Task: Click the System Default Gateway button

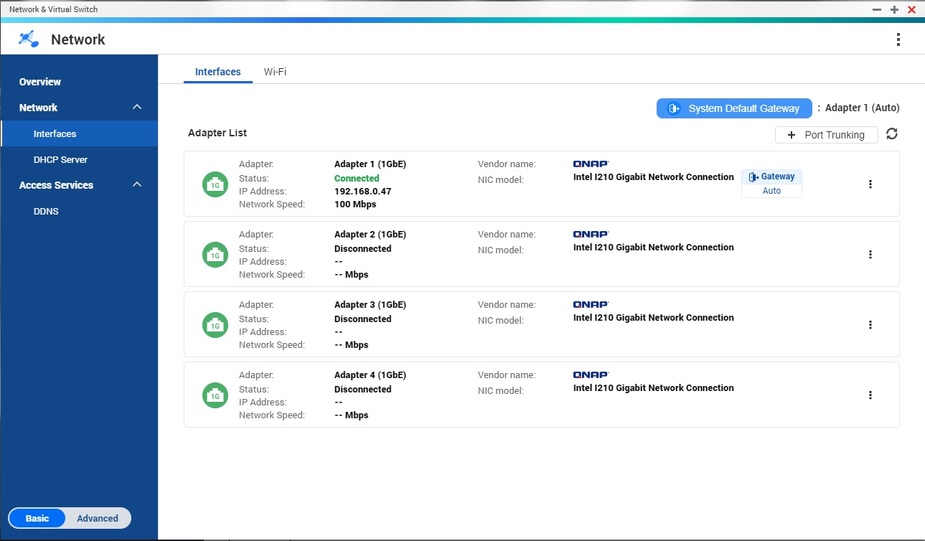Action: coord(734,108)
